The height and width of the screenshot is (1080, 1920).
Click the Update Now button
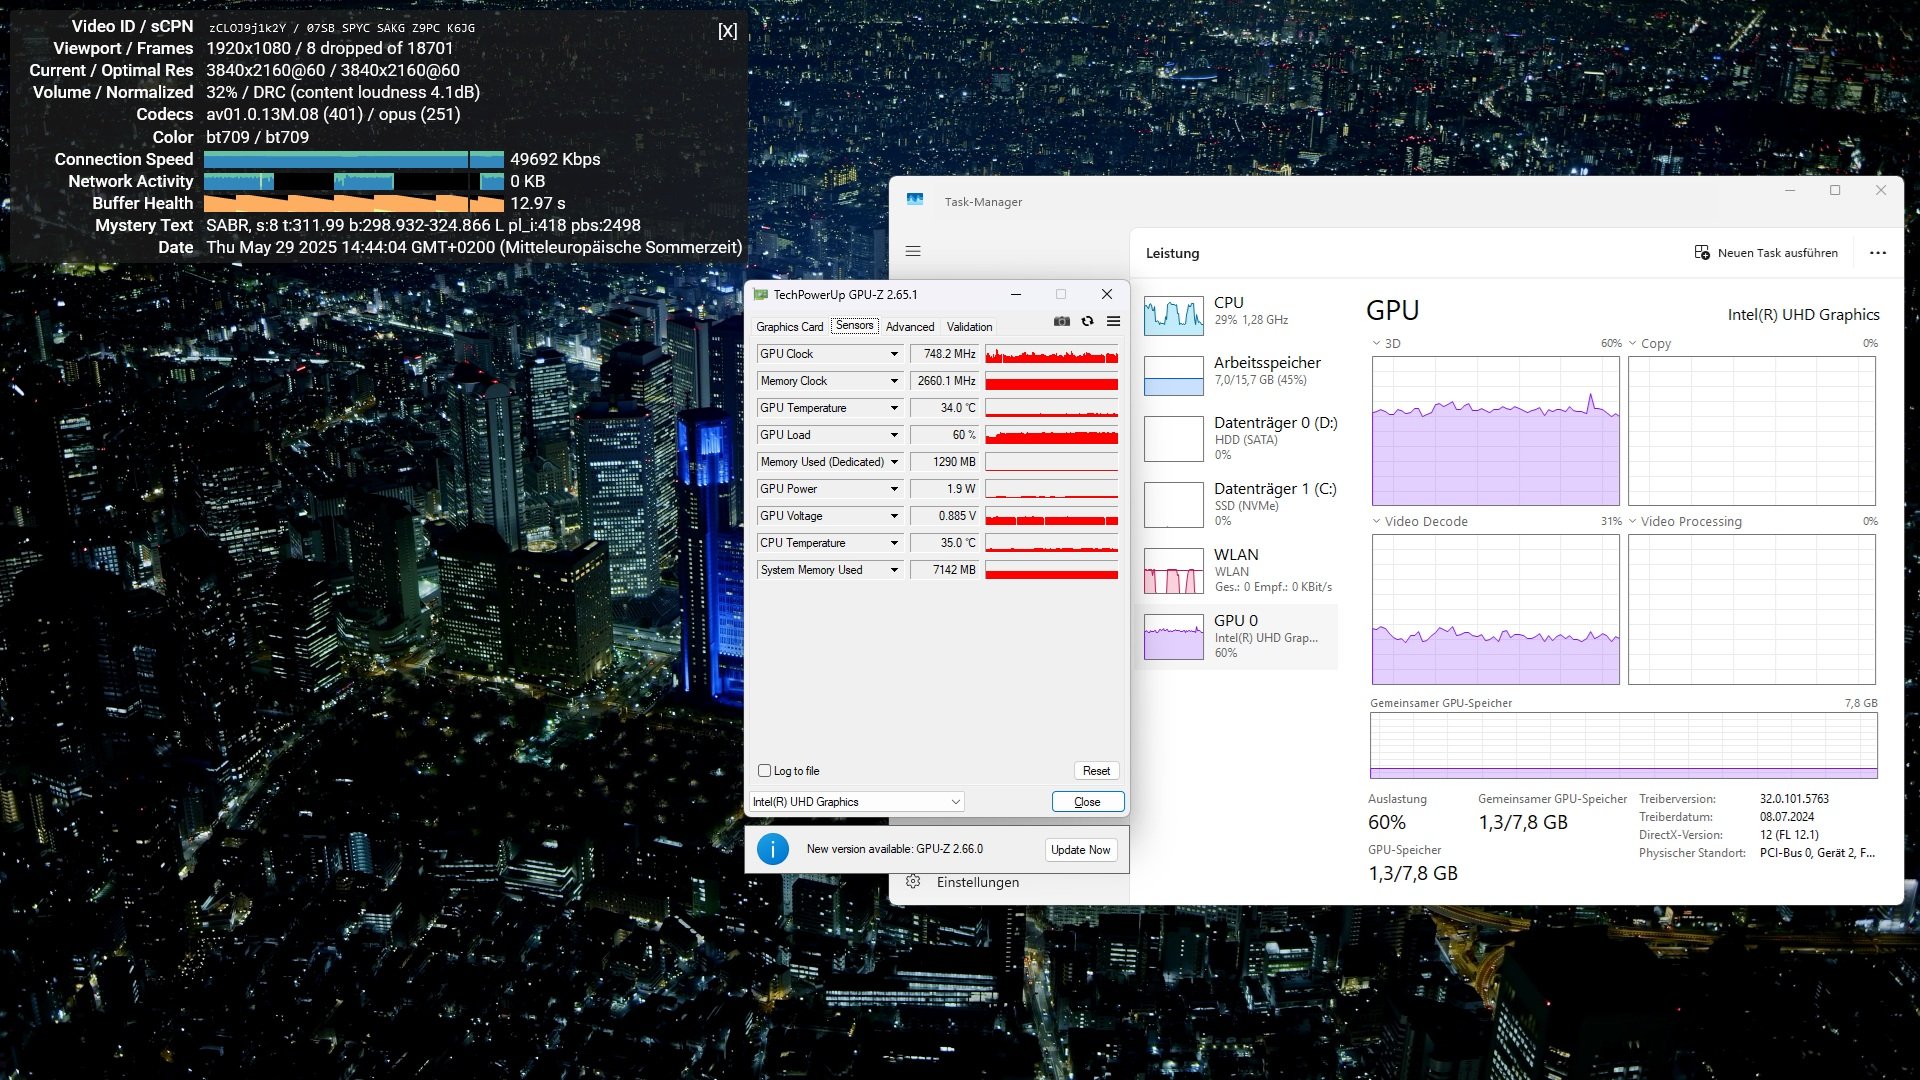pyautogui.click(x=1080, y=850)
